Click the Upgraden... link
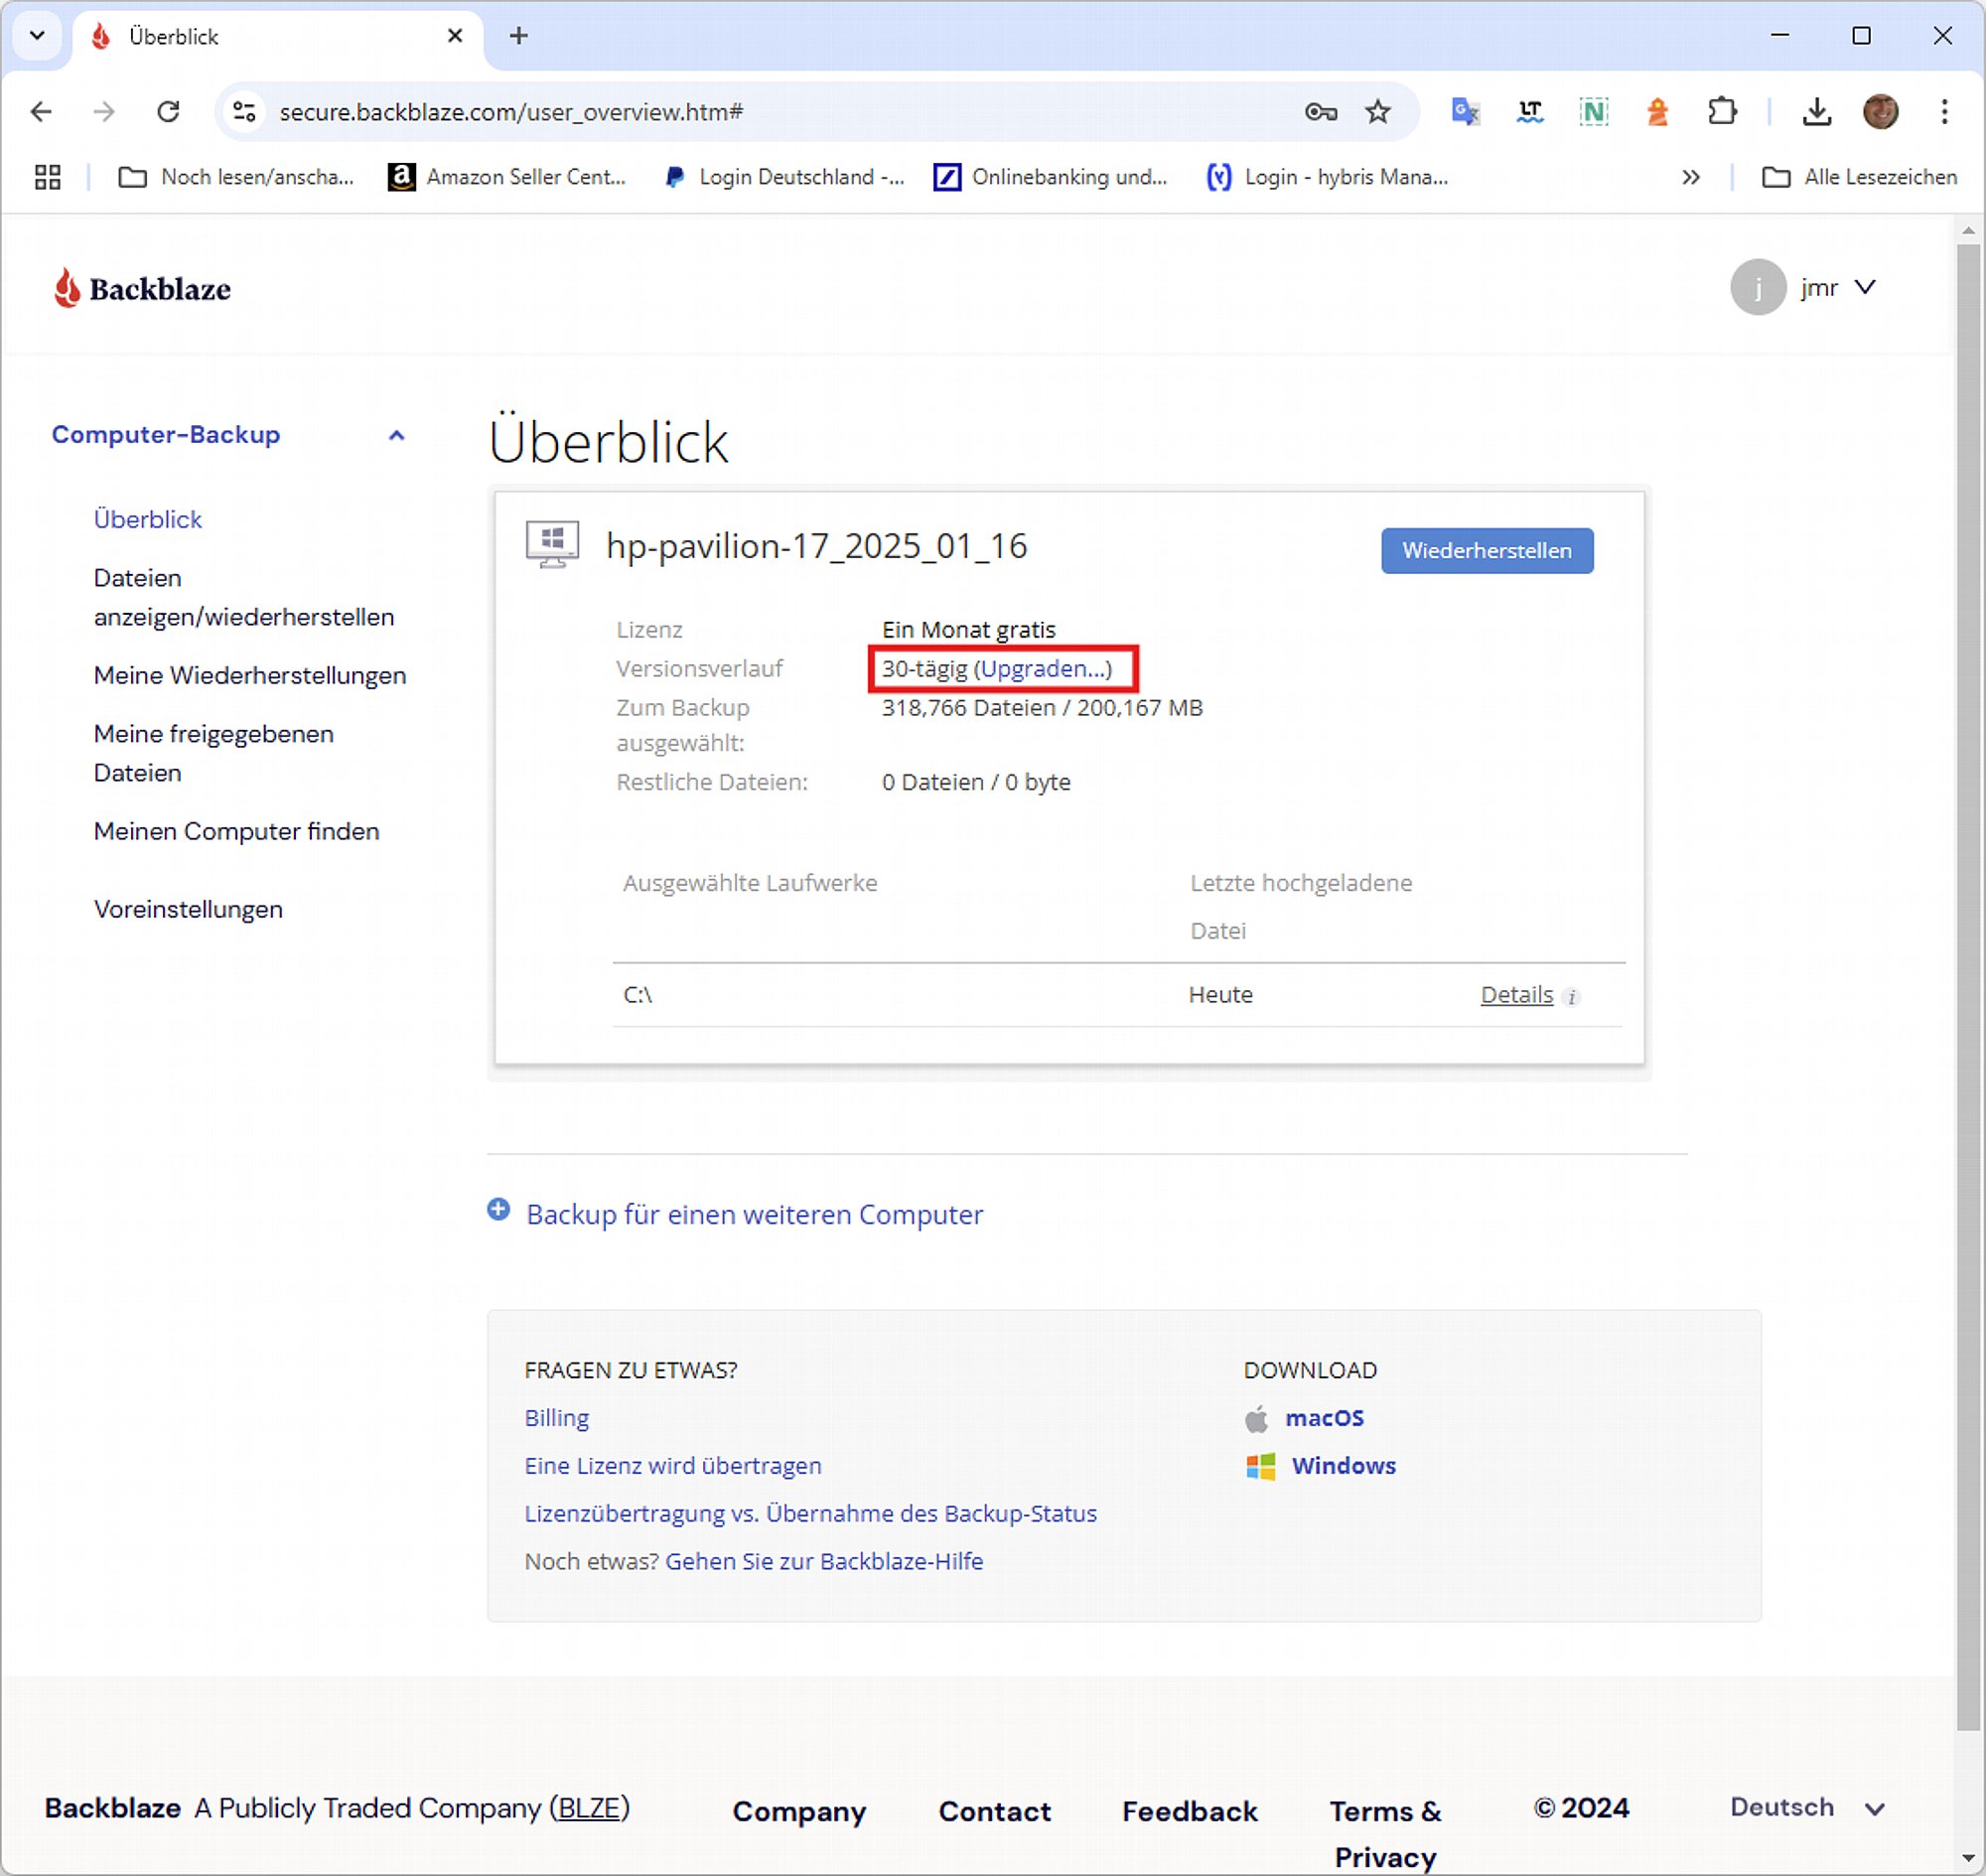This screenshot has height=1876, width=1986. 1042,668
